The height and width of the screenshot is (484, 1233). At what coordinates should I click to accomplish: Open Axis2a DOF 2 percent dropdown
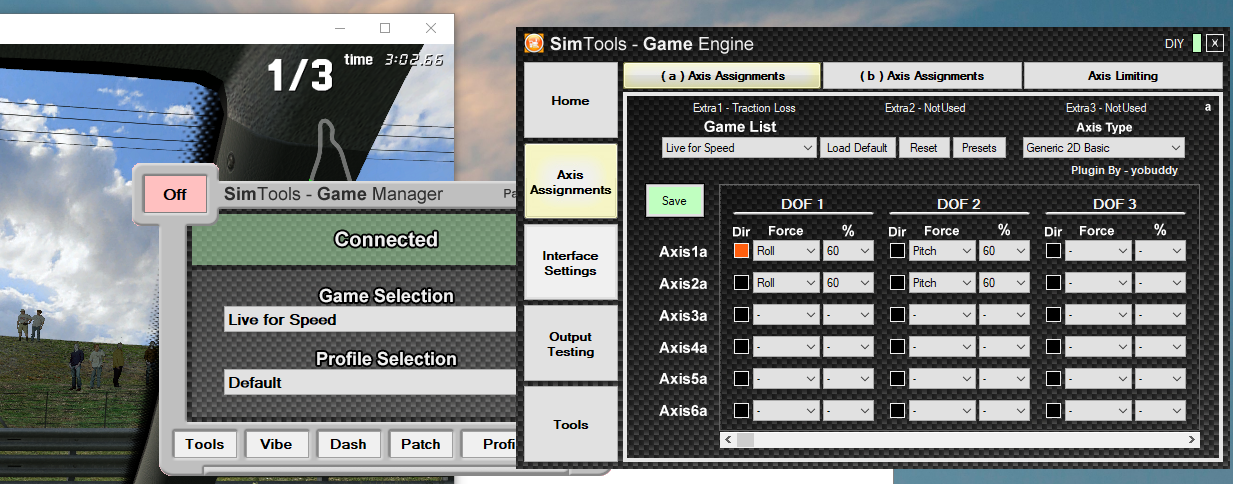point(1003,283)
